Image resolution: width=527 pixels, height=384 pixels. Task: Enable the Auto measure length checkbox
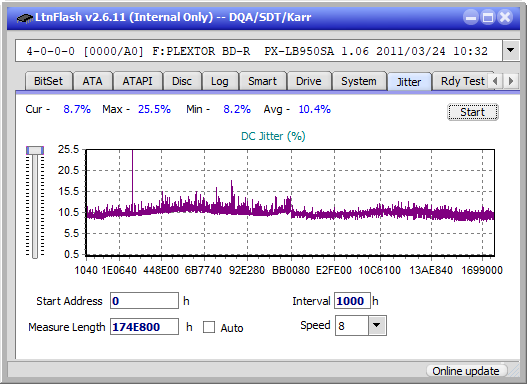click(209, 327)
